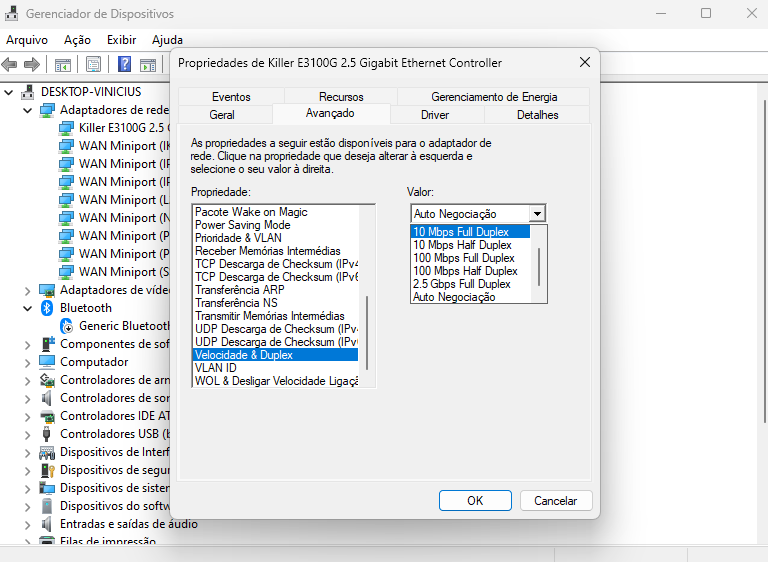Click the action pane toolbar icon
The image size is (768, 562).
pos(148,64)
